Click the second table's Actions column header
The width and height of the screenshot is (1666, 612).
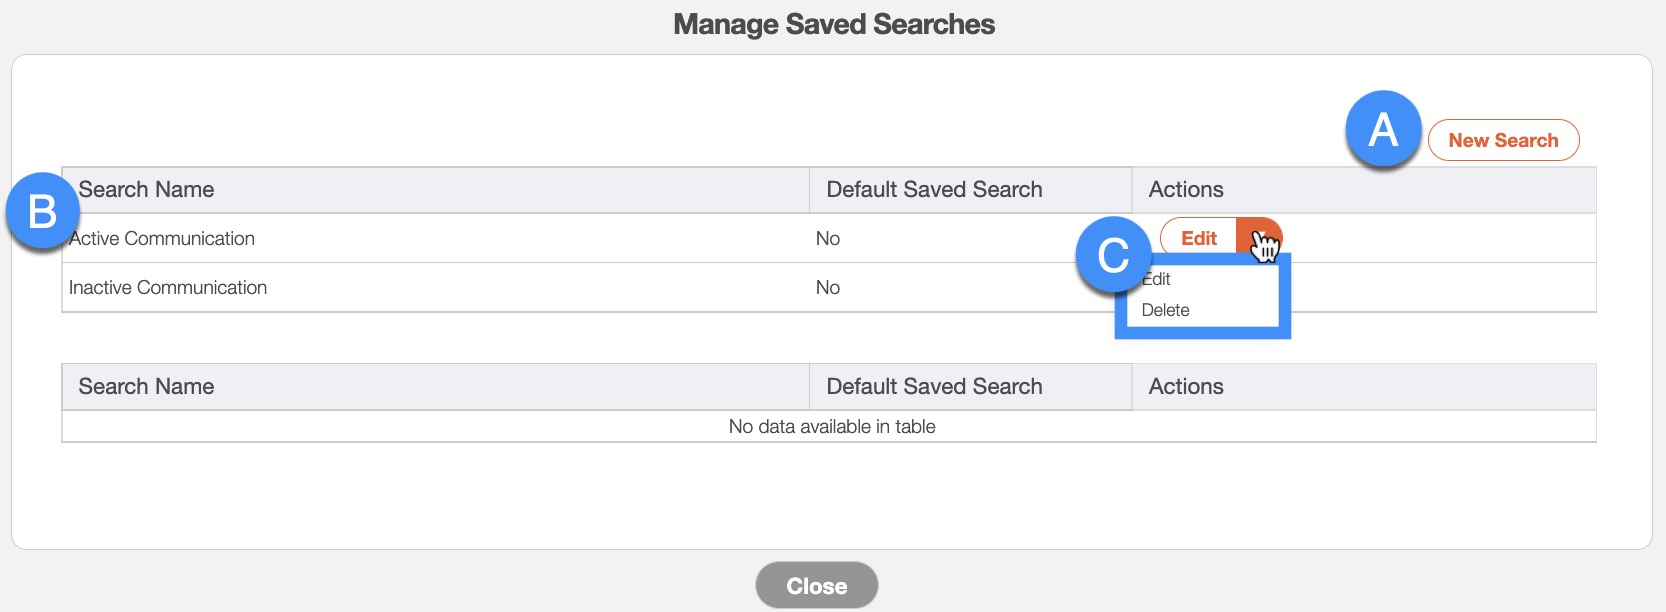click(1186, 387)
